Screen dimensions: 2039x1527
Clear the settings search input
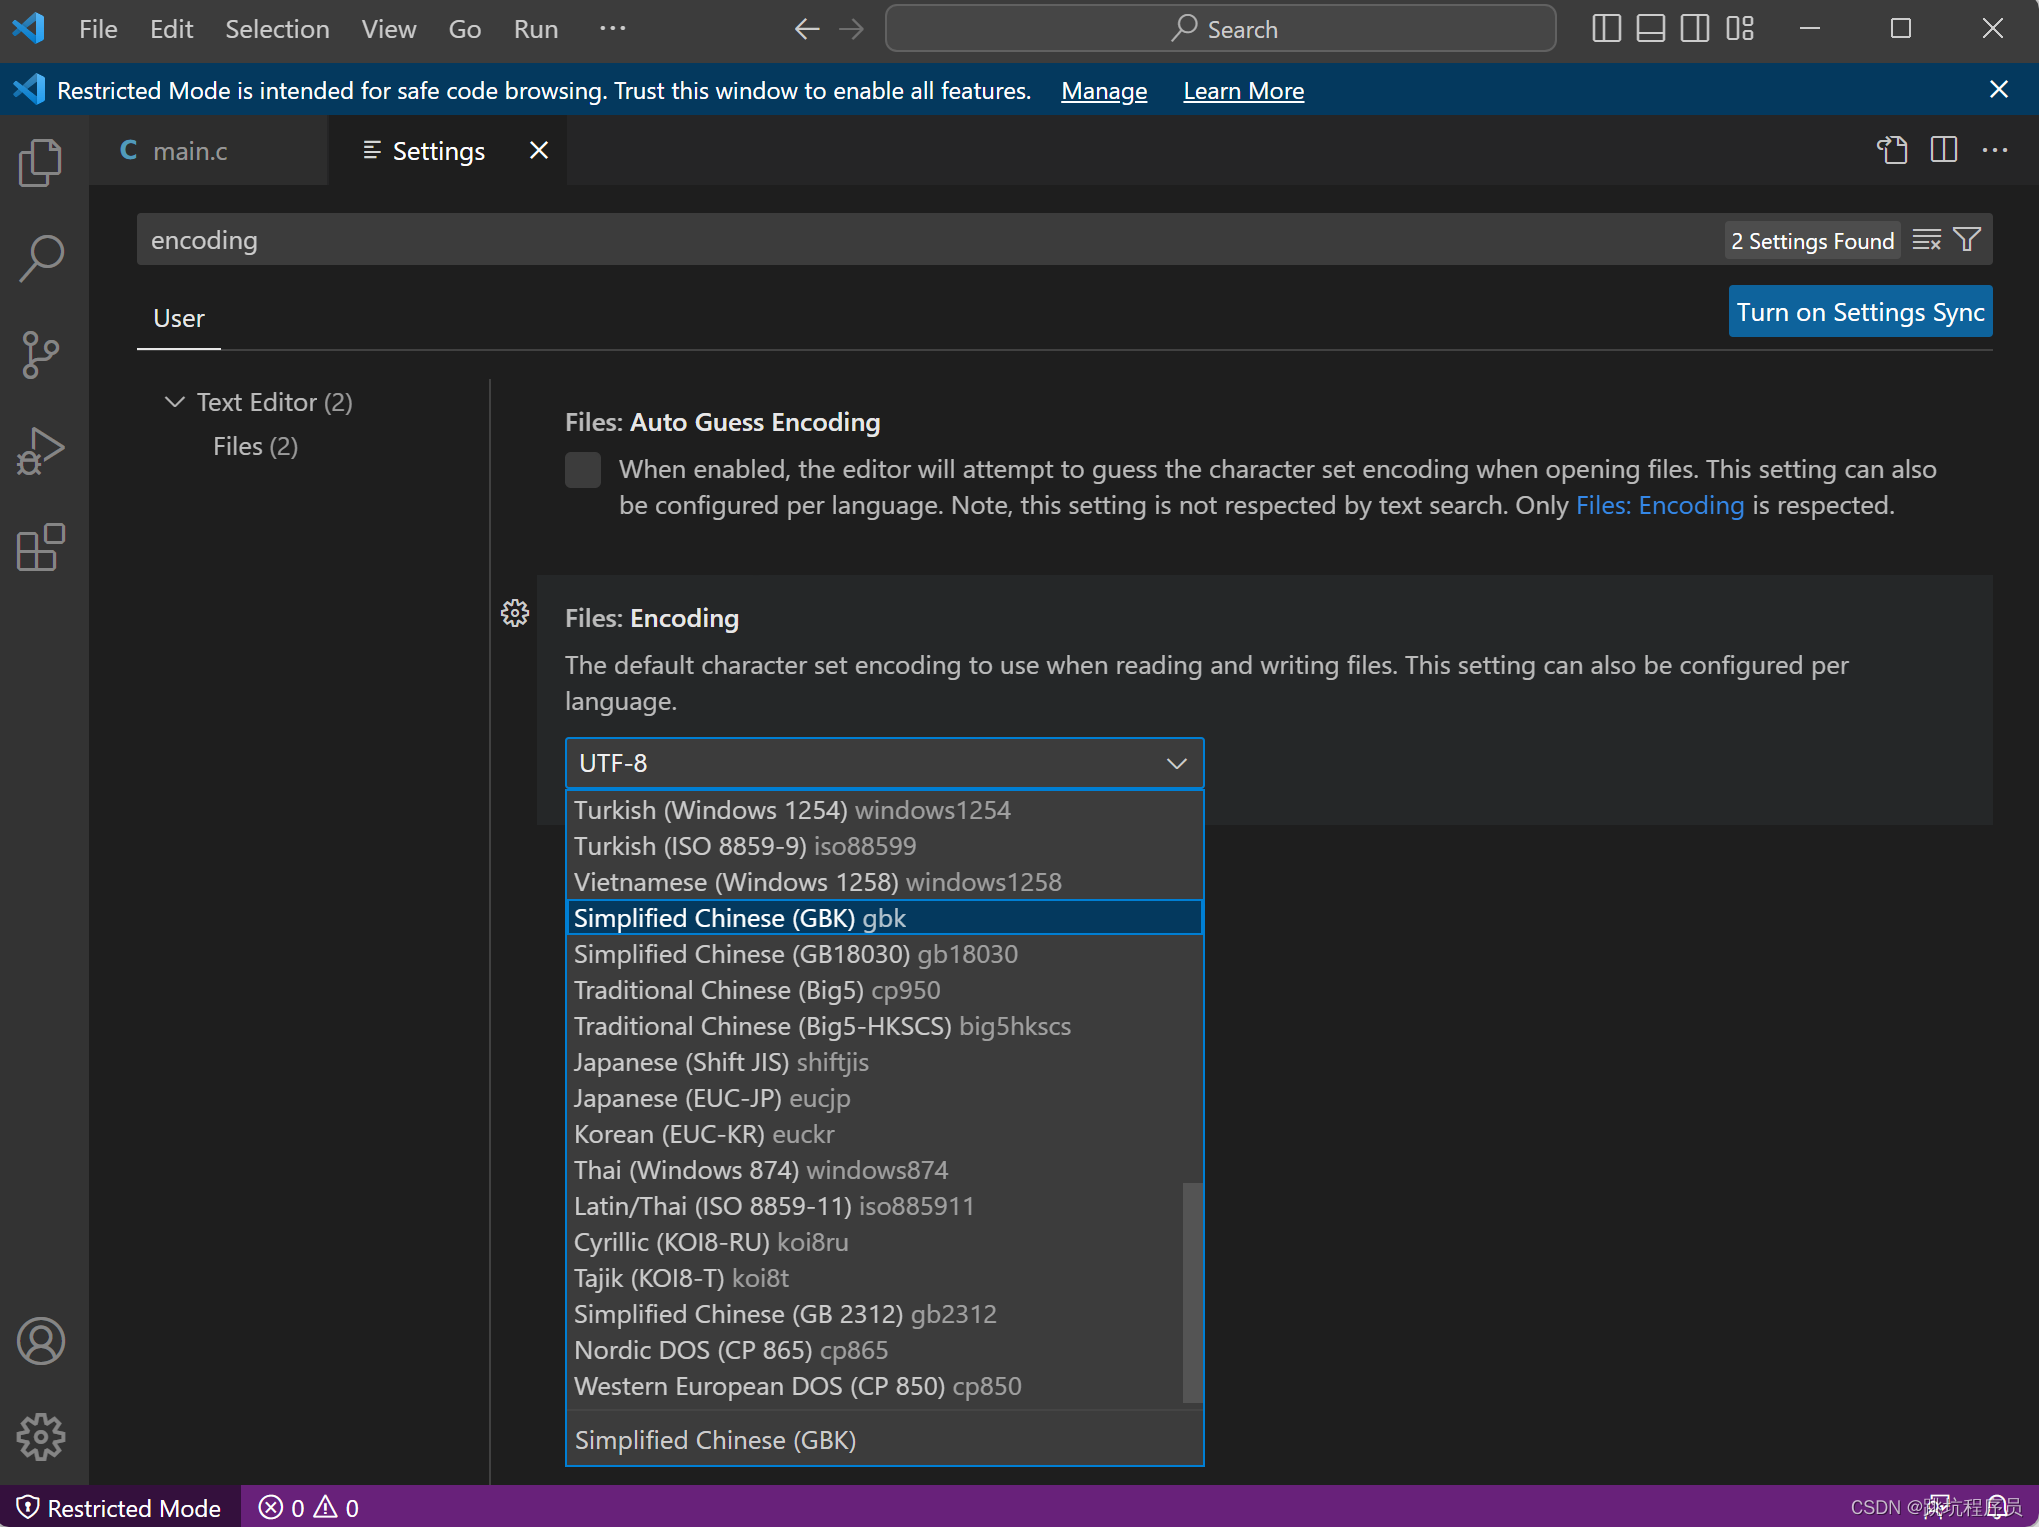point(1926,240)
